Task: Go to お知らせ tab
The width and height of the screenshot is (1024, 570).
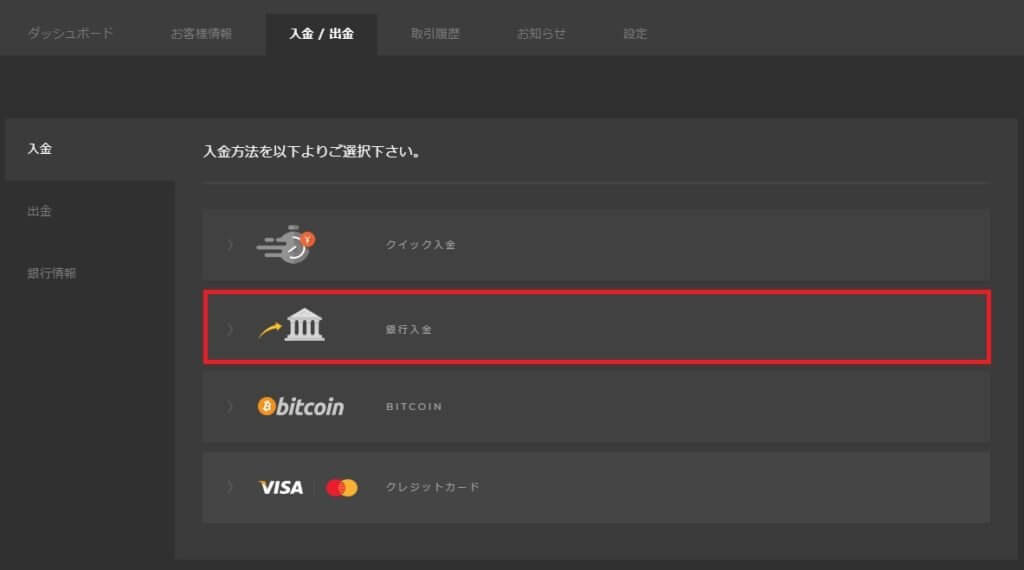Action: tap(541, 33)
